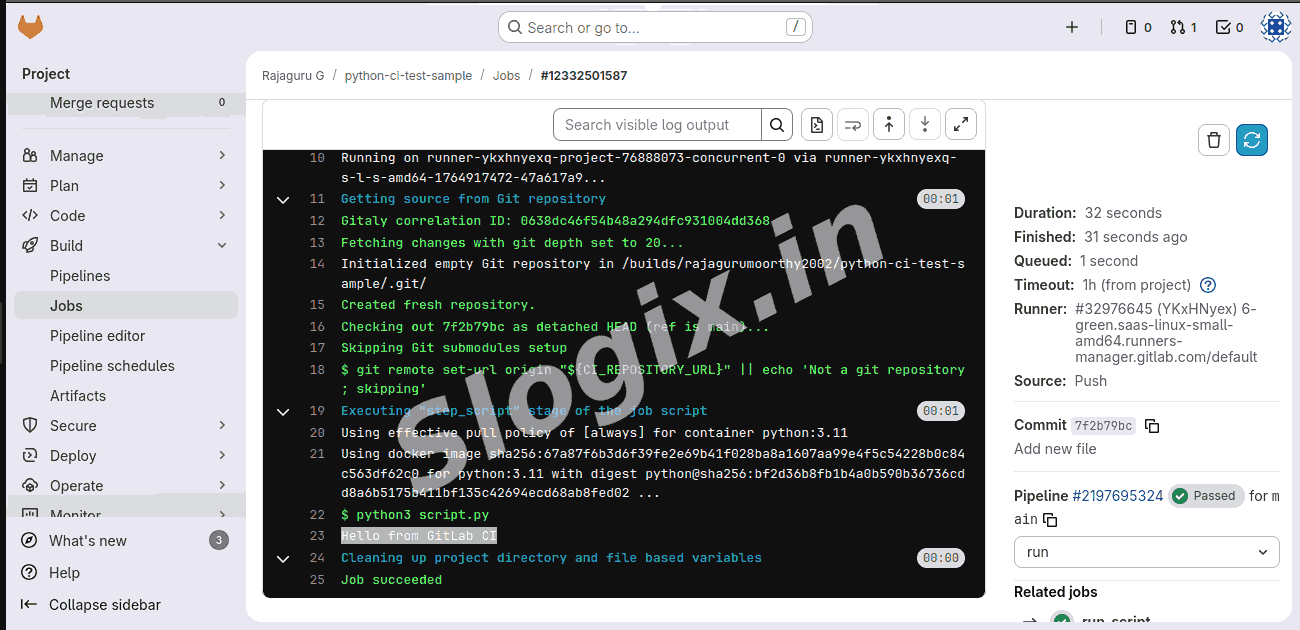This screenshot has width=1300, height=630.
Task: Go to Pipeline editor in sidebar
Action: point(97,336)
